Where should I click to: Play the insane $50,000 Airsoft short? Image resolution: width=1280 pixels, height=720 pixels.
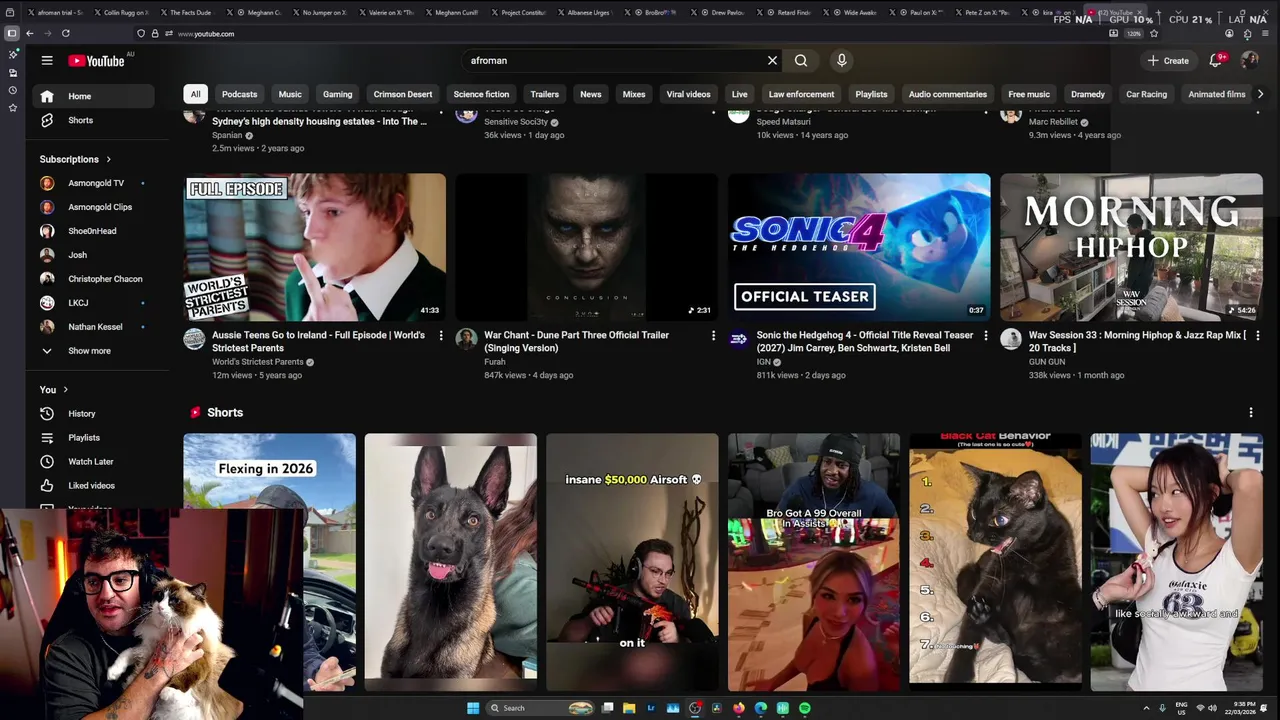632,562
